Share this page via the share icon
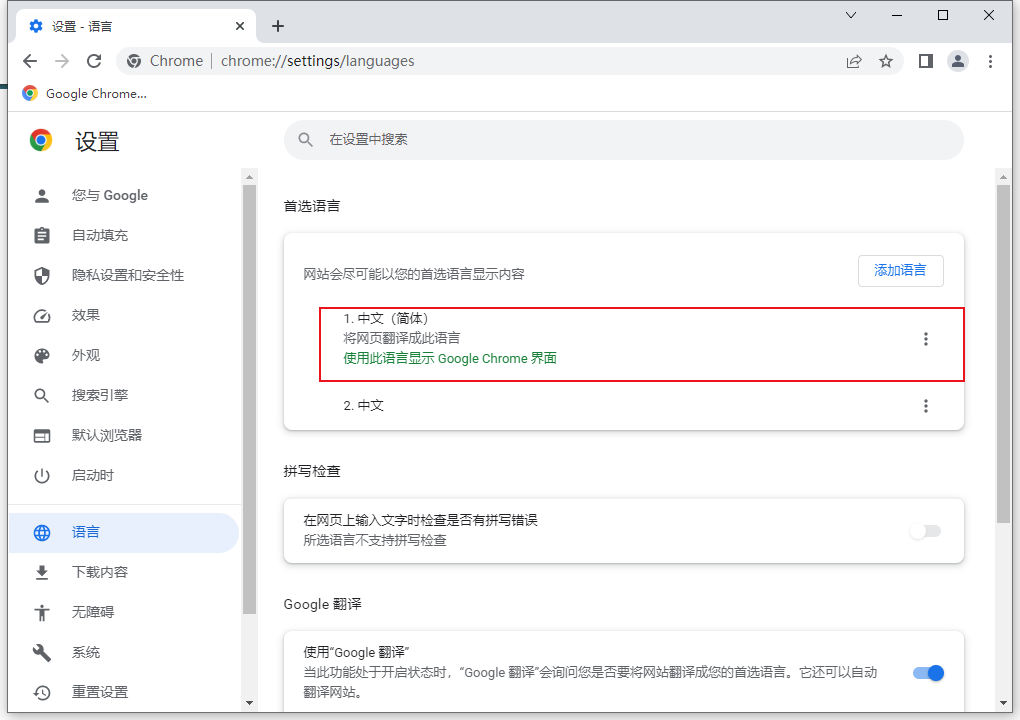1020x720 pixels. (x=853, y=61)
